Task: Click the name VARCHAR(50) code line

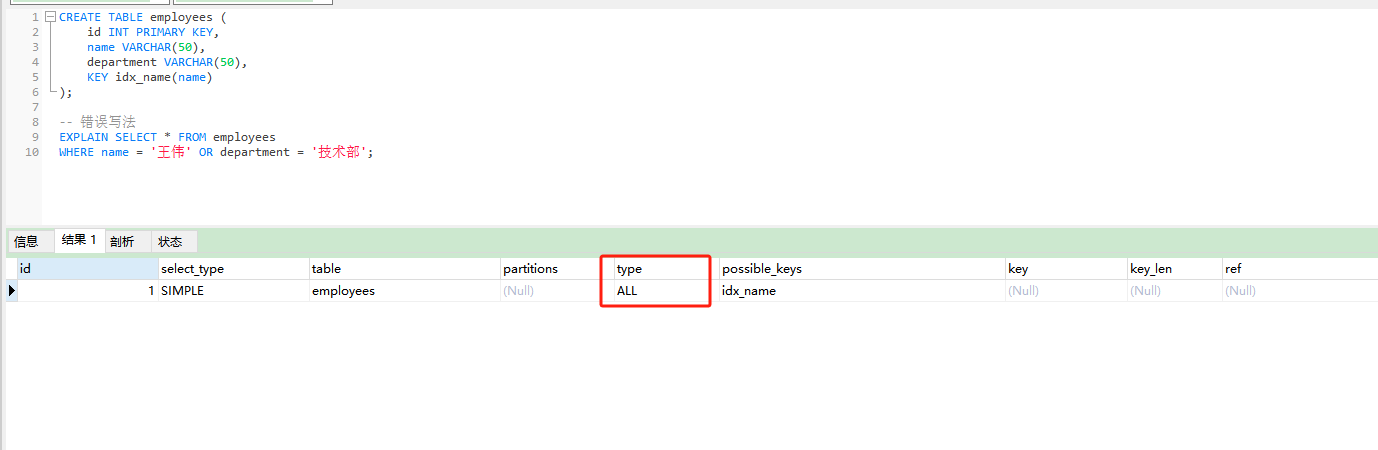Action: [146, 47]
